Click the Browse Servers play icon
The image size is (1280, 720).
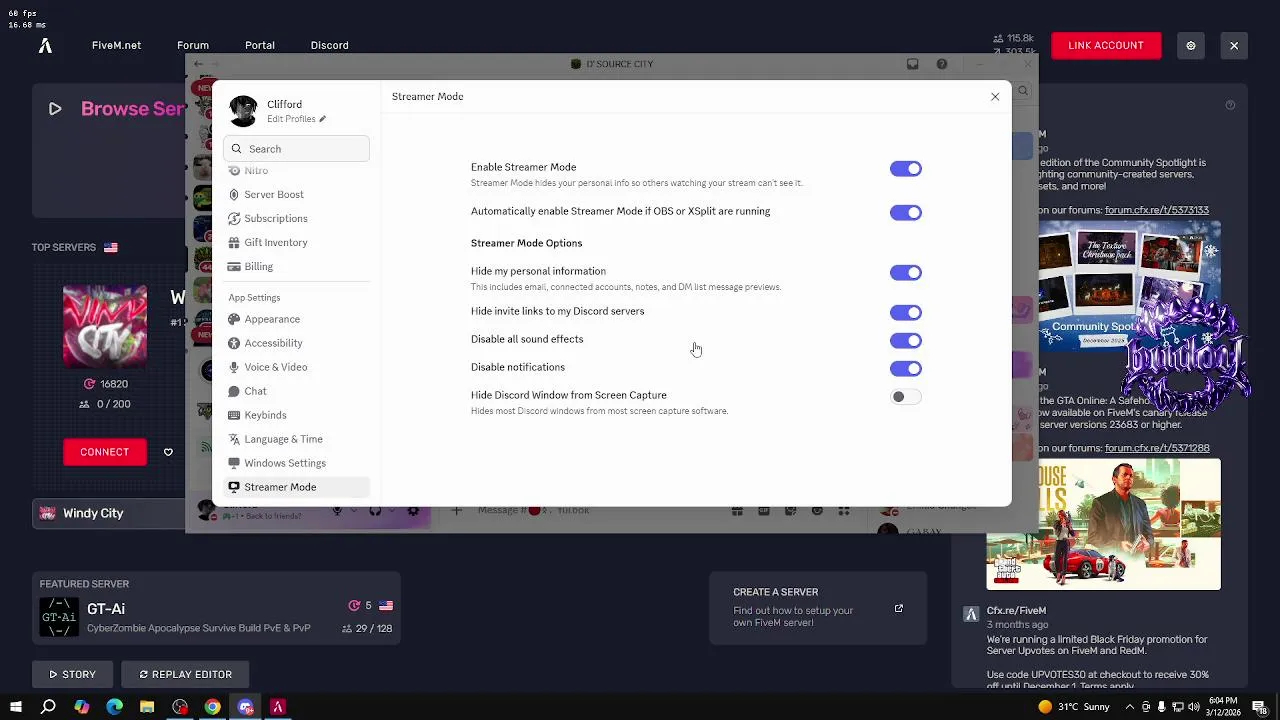pos(55,109)
